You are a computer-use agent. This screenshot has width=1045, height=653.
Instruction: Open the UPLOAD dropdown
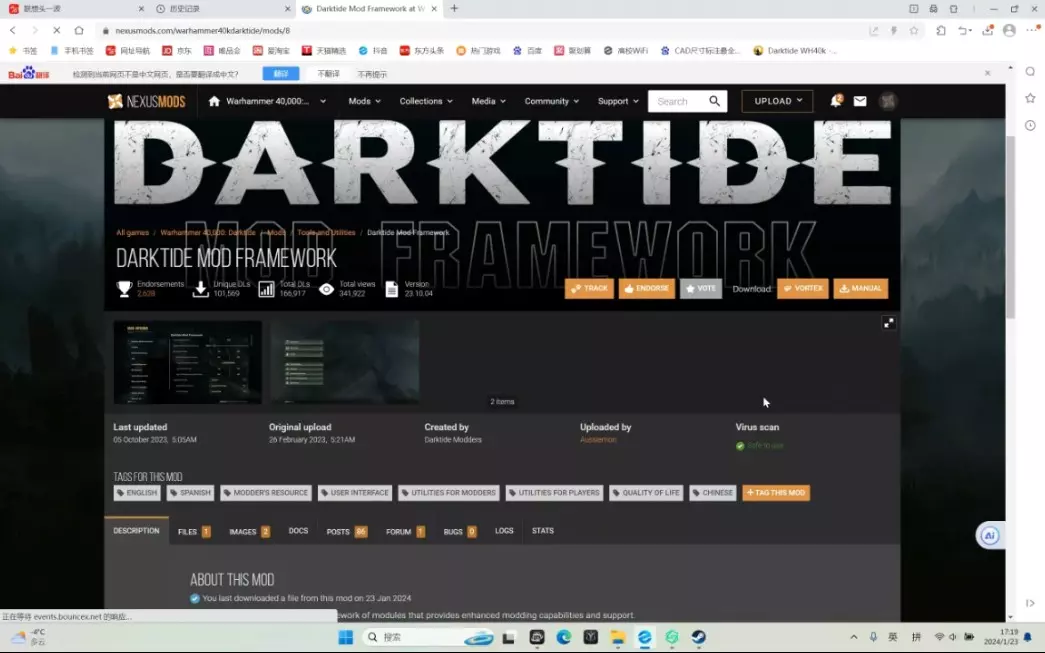[x=777, y=101]
